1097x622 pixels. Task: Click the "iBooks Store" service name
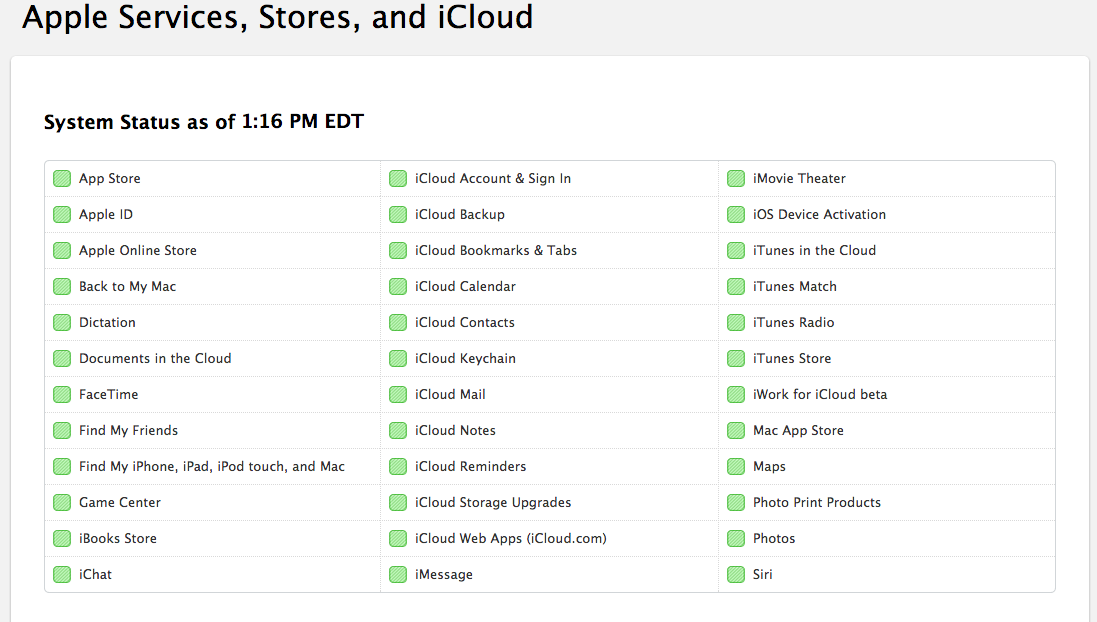point(118,539)
